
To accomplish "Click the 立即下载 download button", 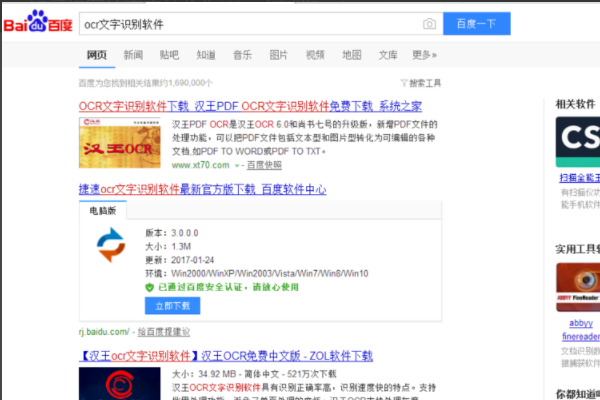I will pyautogui.click(x=173, y=306).
